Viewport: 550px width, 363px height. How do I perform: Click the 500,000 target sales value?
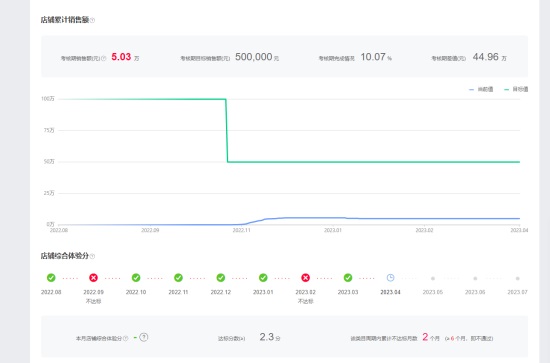[x=254, y=57]
